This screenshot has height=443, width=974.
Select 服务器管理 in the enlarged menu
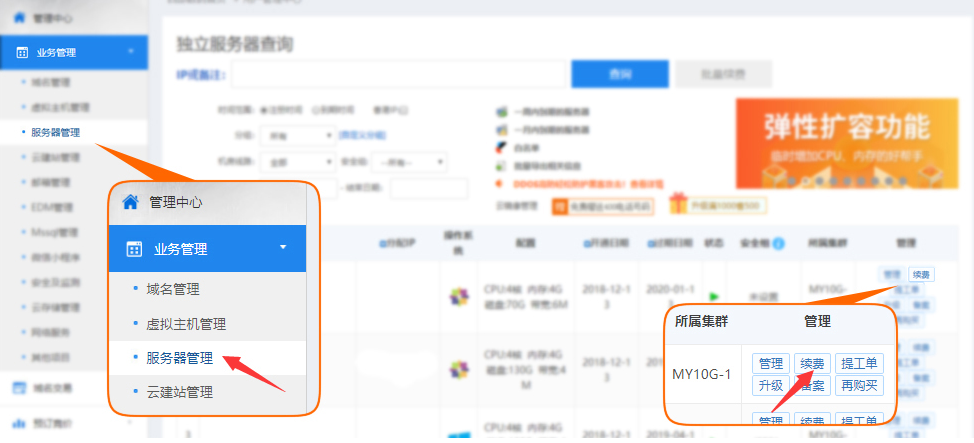pyautogui.click(x=180, y=357)
